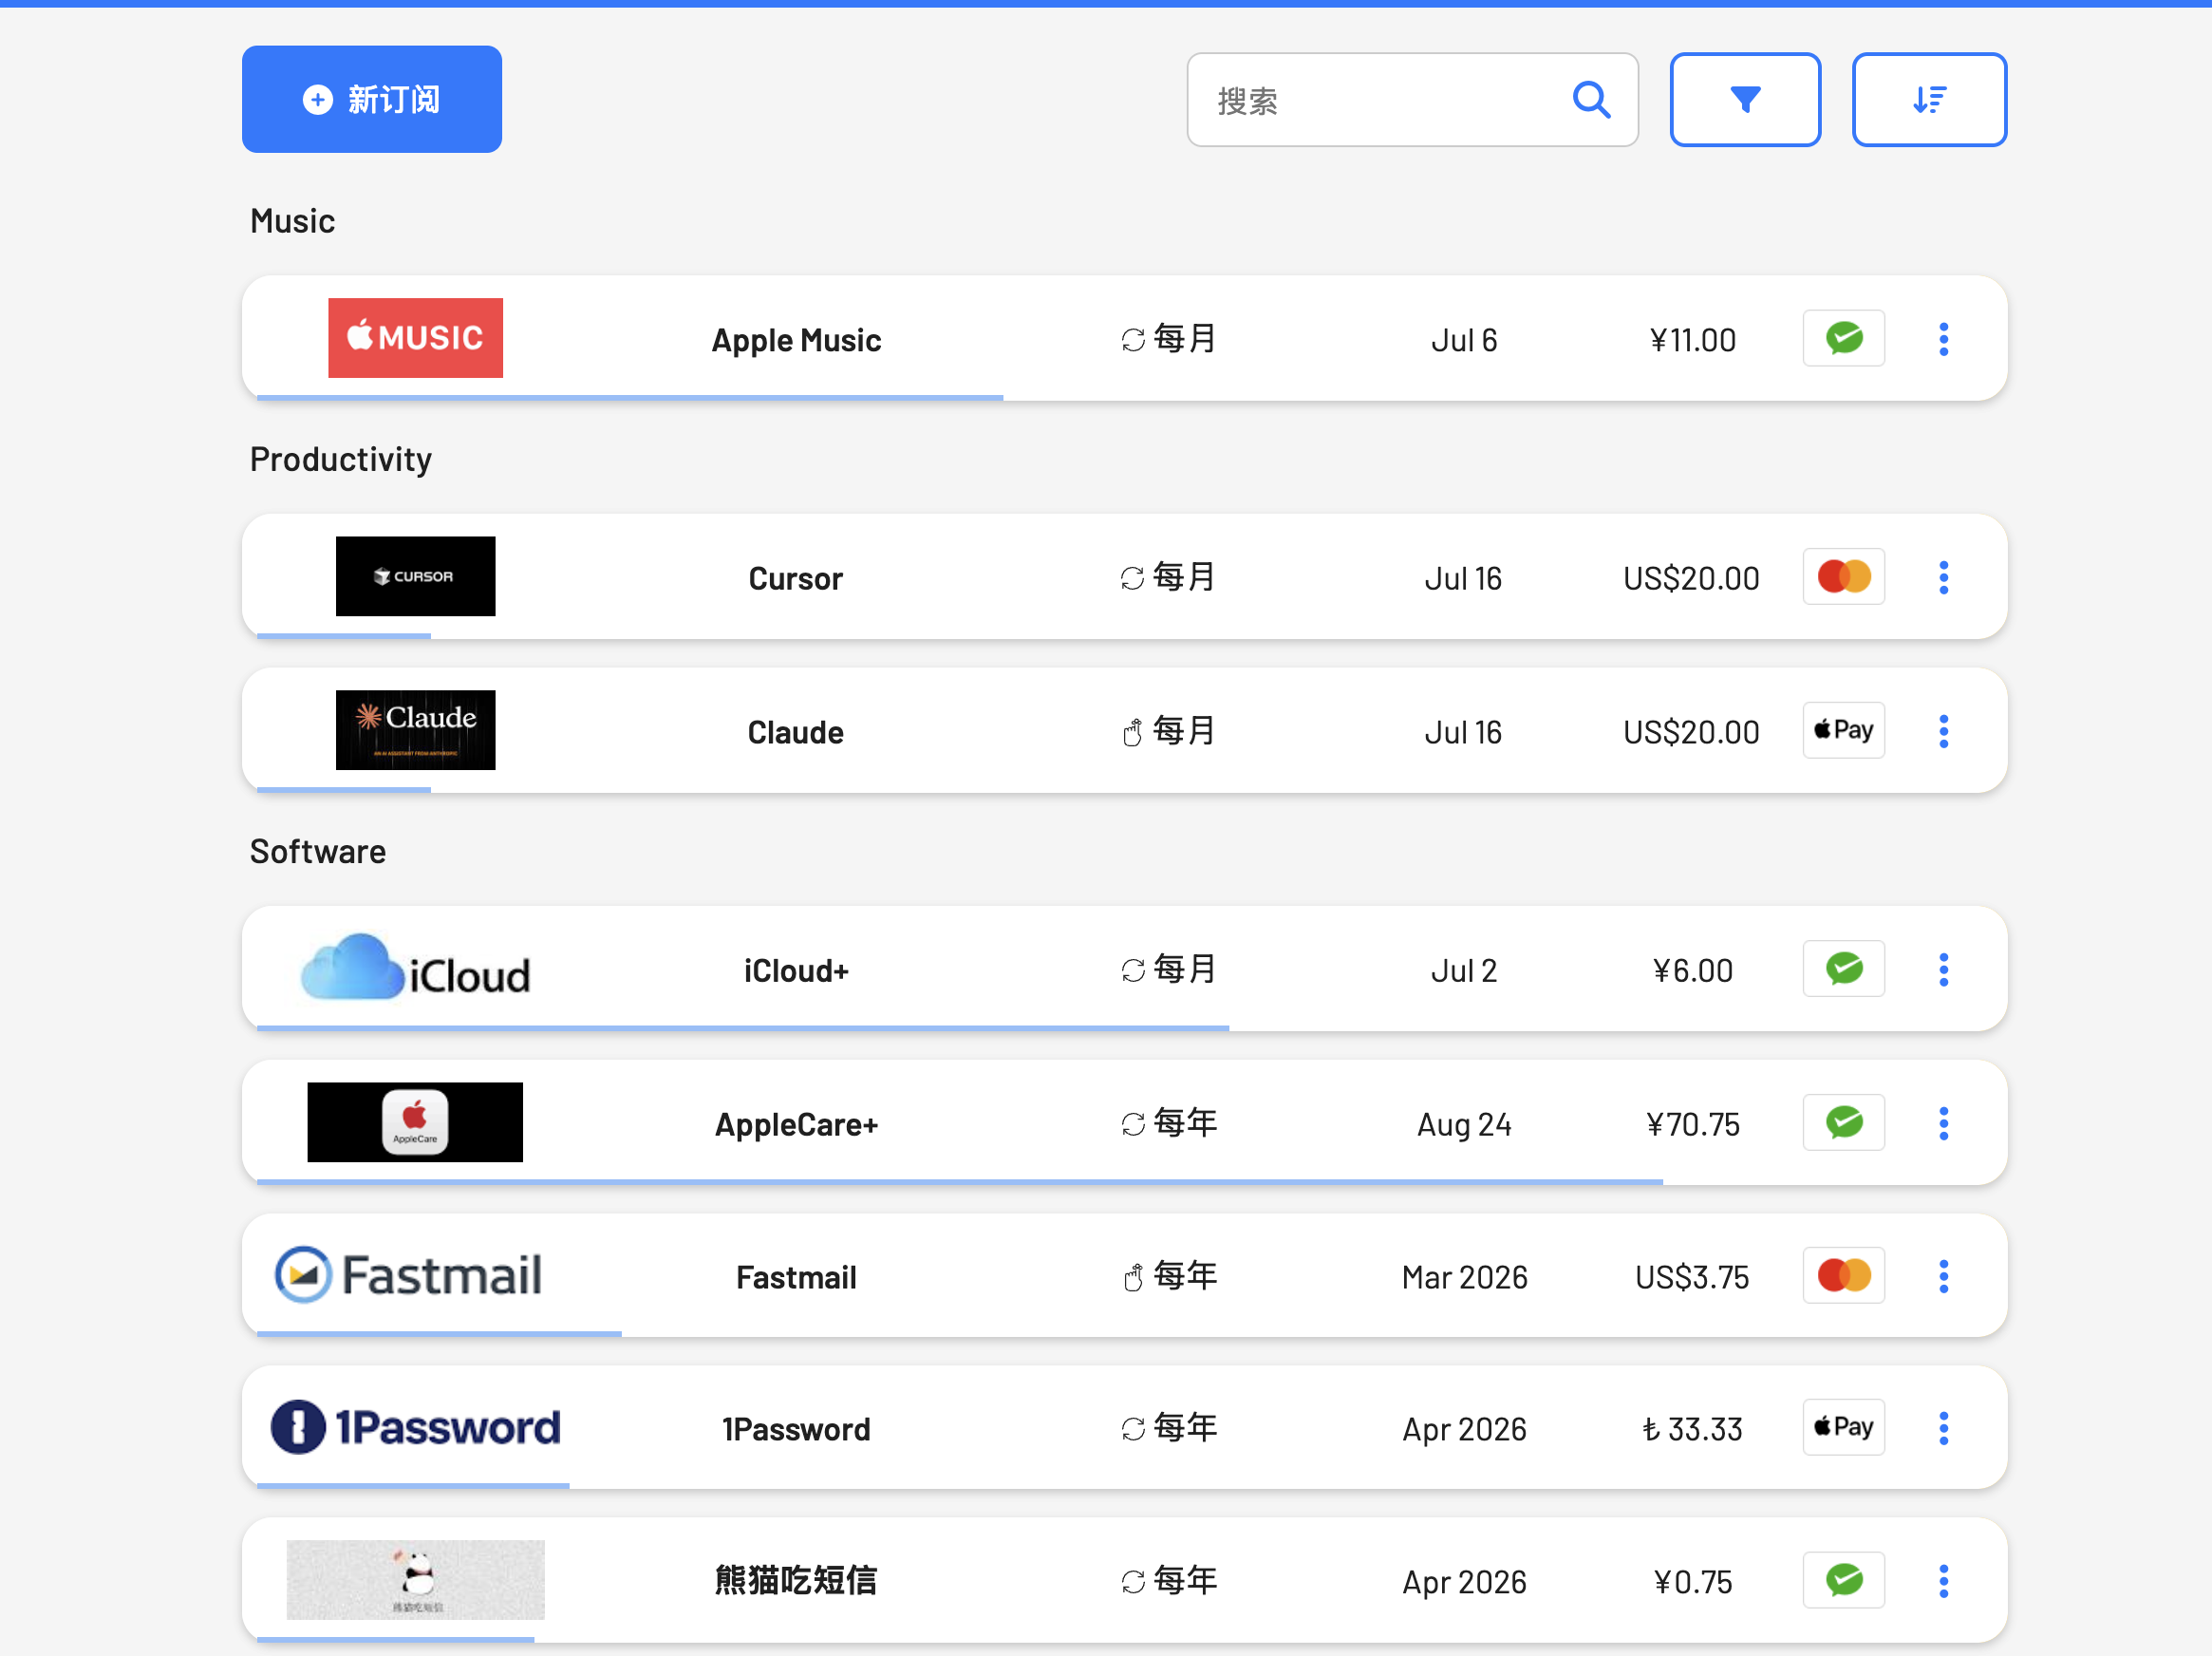This screenshot has height=1656, width=2212.
Task: Open the Claude row three-dot menu
Action: 1944,731
